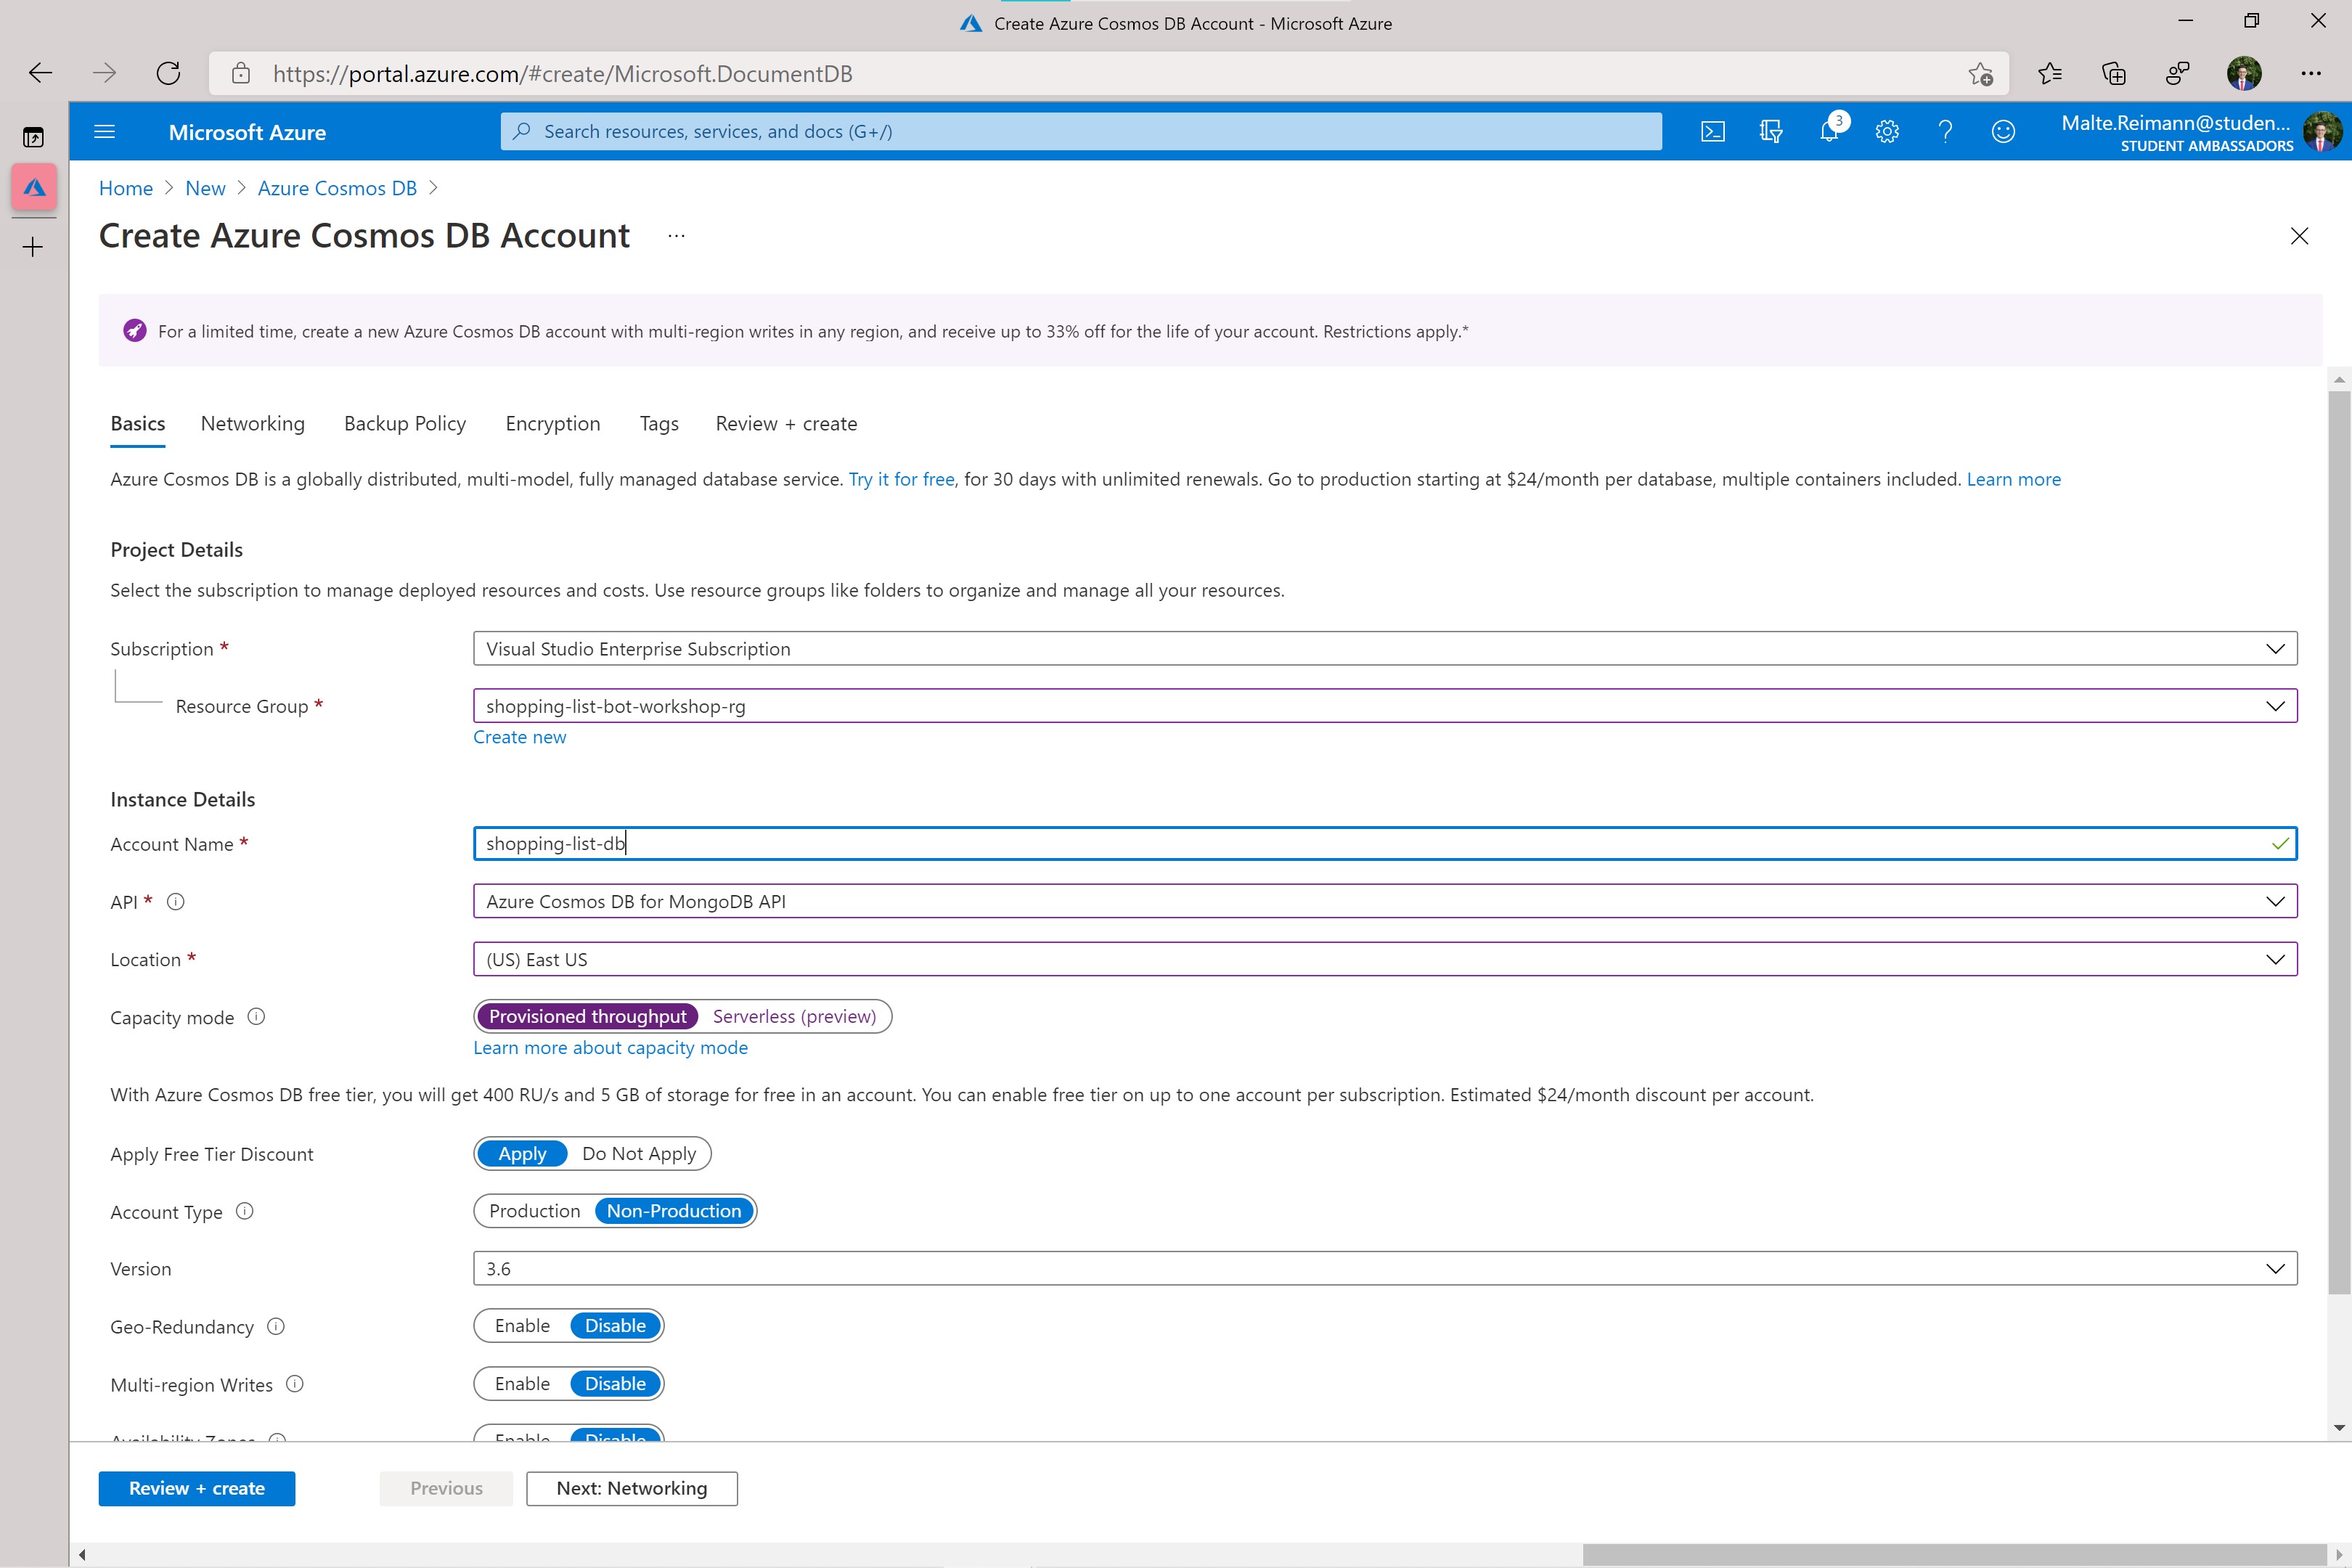The height and width of the screenshot is (1568, 2352).
Task: Switch to the Backup Policy tab
Action: coord(405,423)
